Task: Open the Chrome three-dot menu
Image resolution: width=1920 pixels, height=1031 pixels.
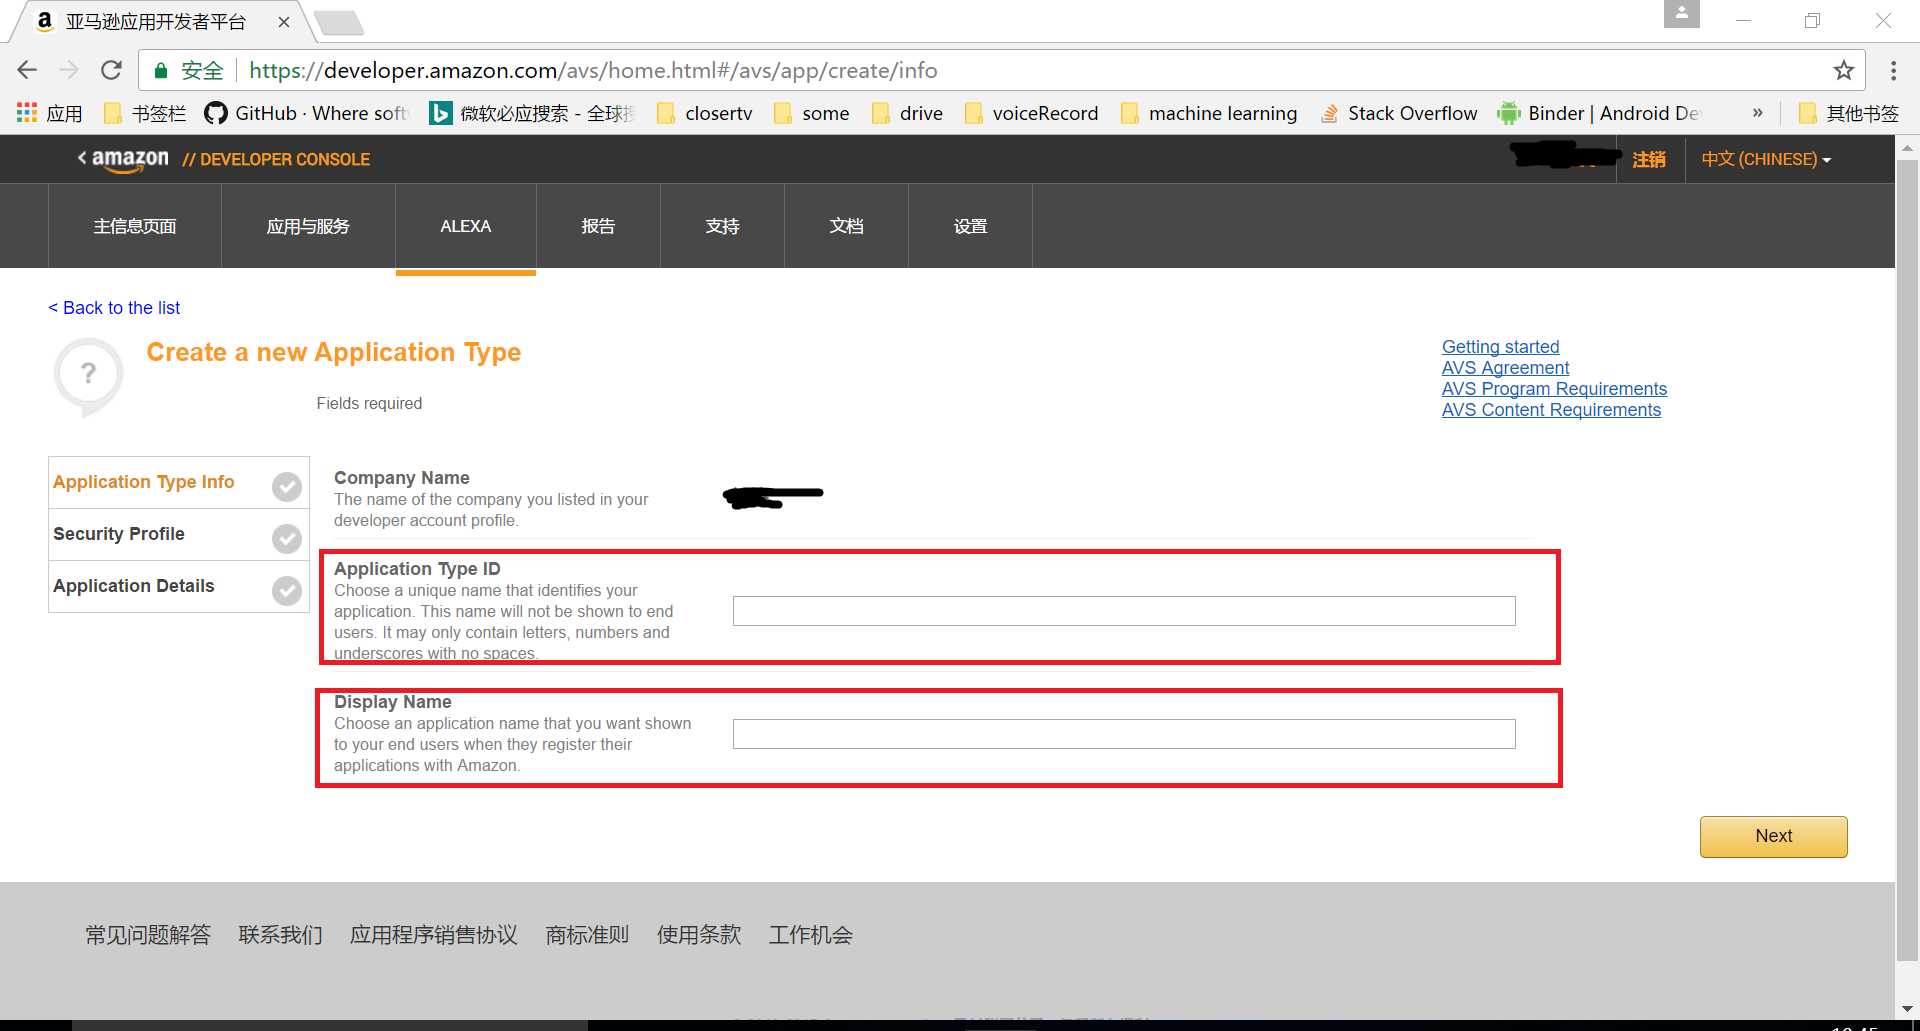Action: click(x=1893, y=70)
